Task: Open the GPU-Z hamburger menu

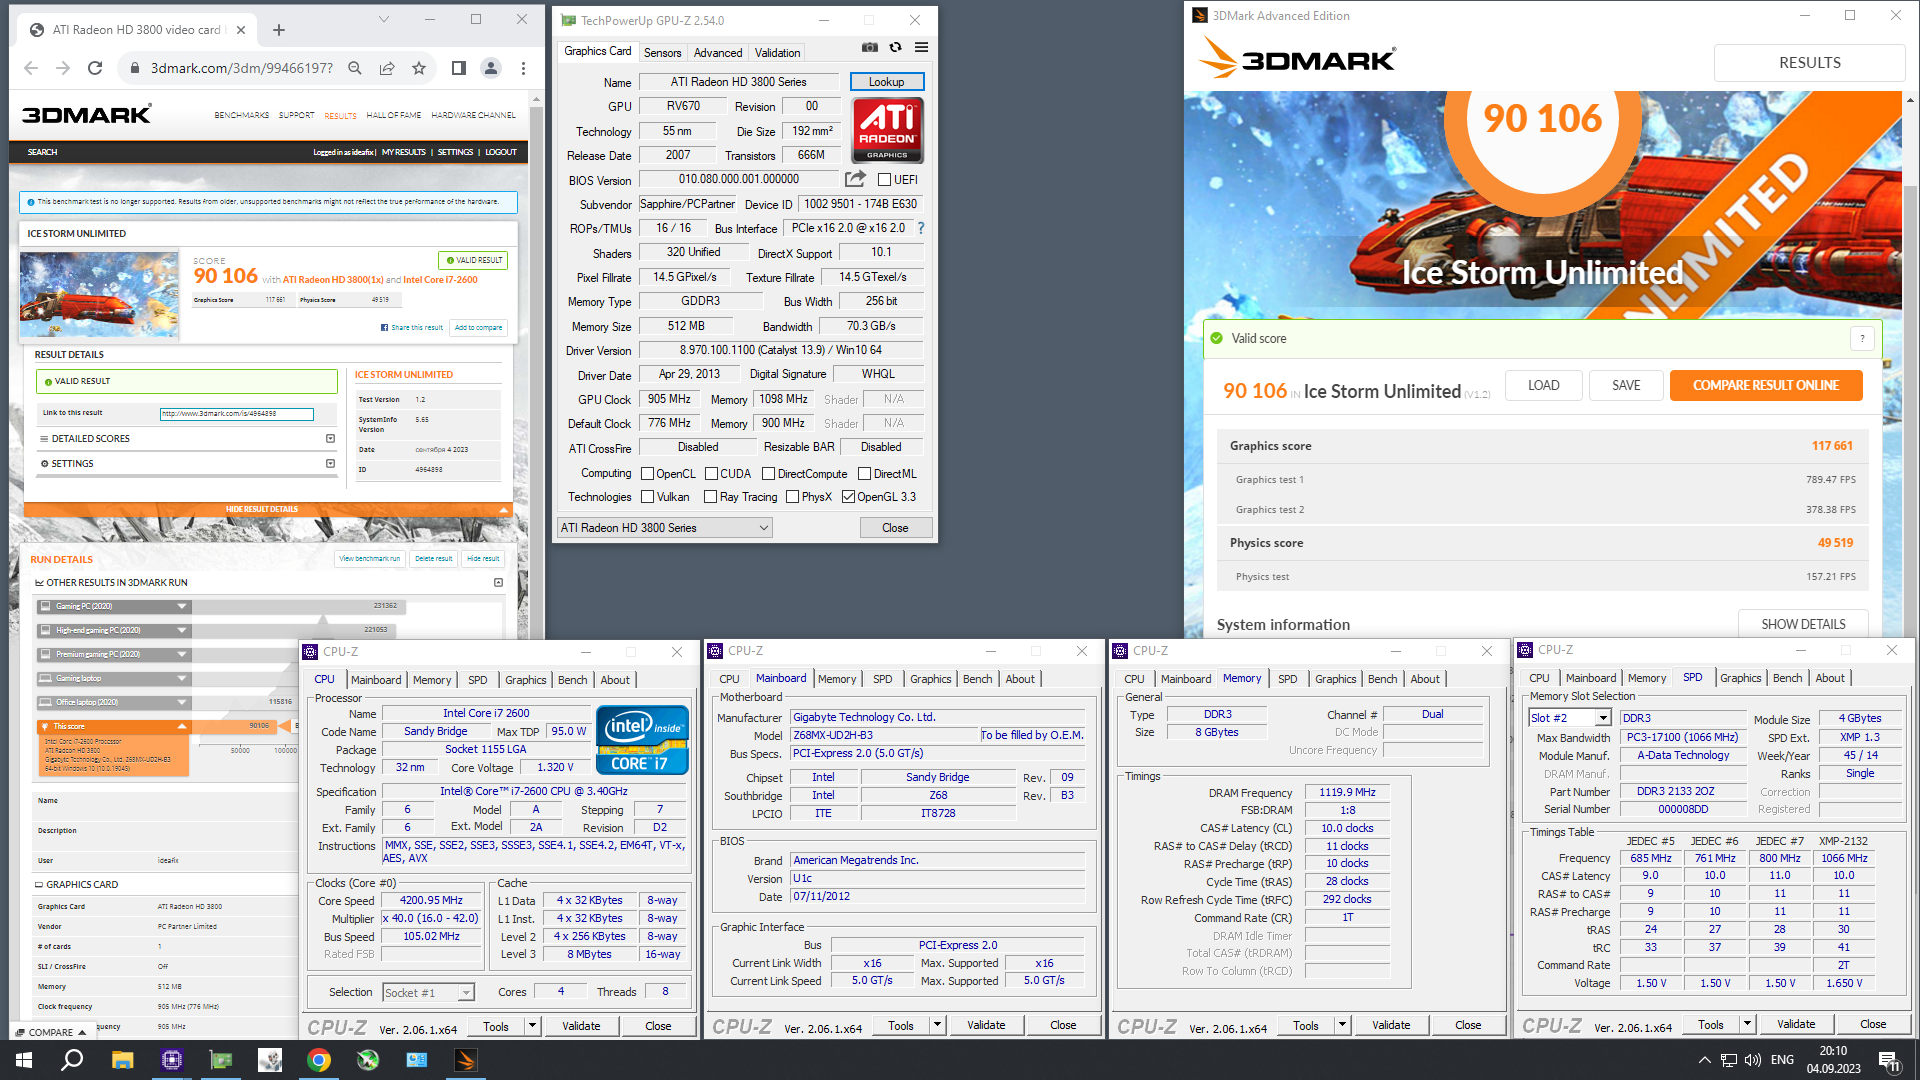Action: pos(921,47)
